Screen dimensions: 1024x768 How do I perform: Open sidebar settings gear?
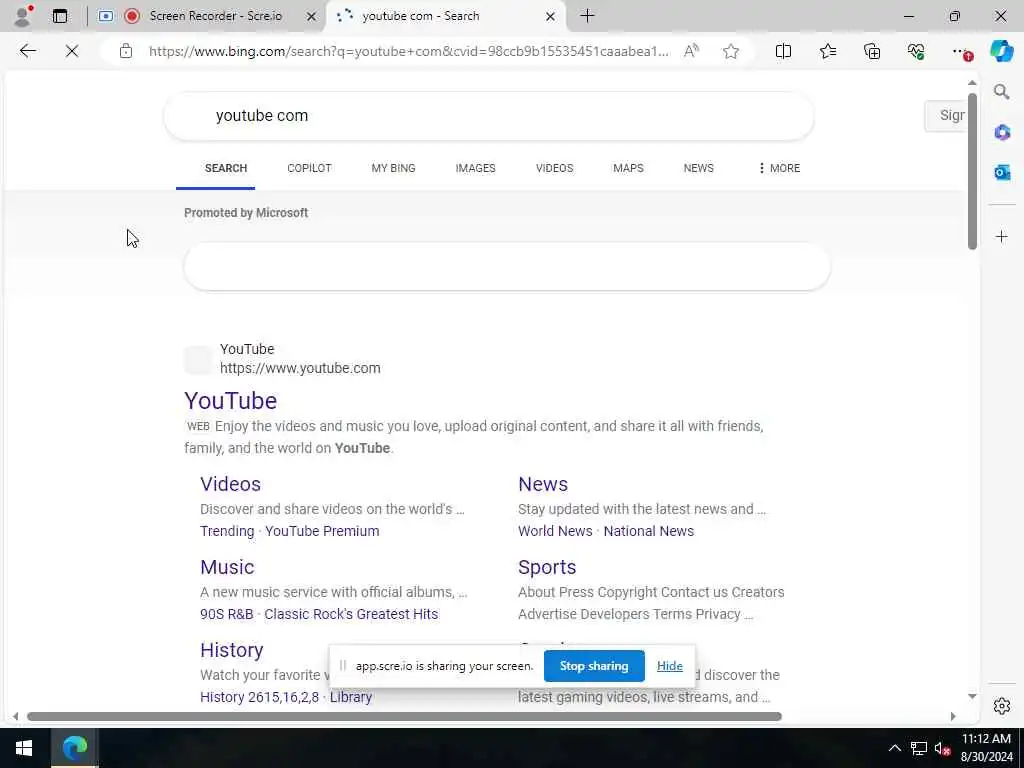point(1002,706)
